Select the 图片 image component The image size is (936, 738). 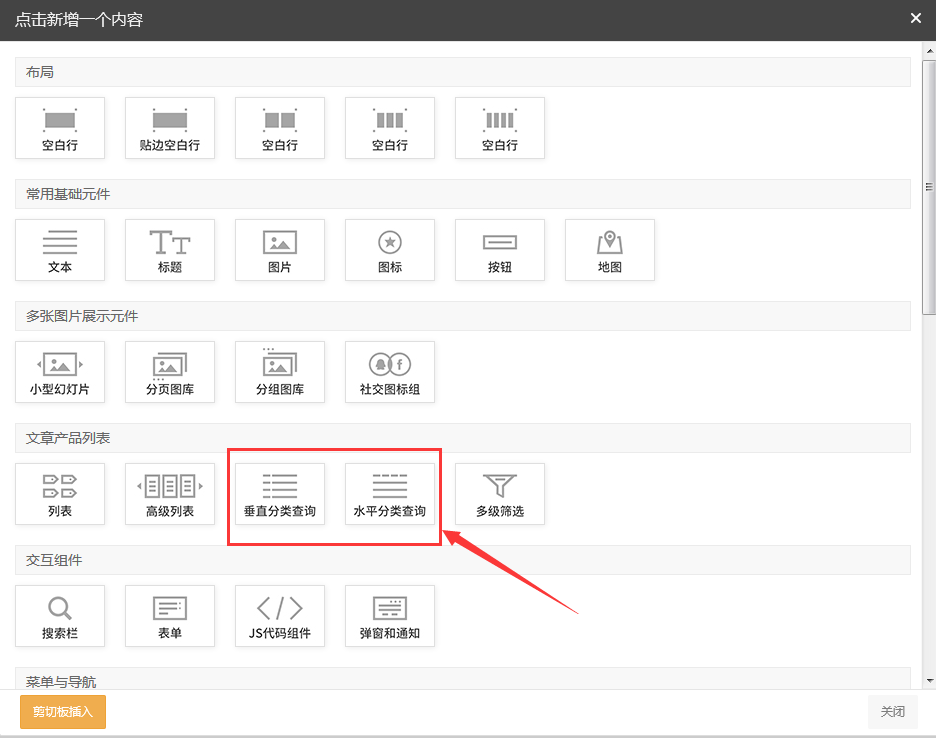[280, 250]
